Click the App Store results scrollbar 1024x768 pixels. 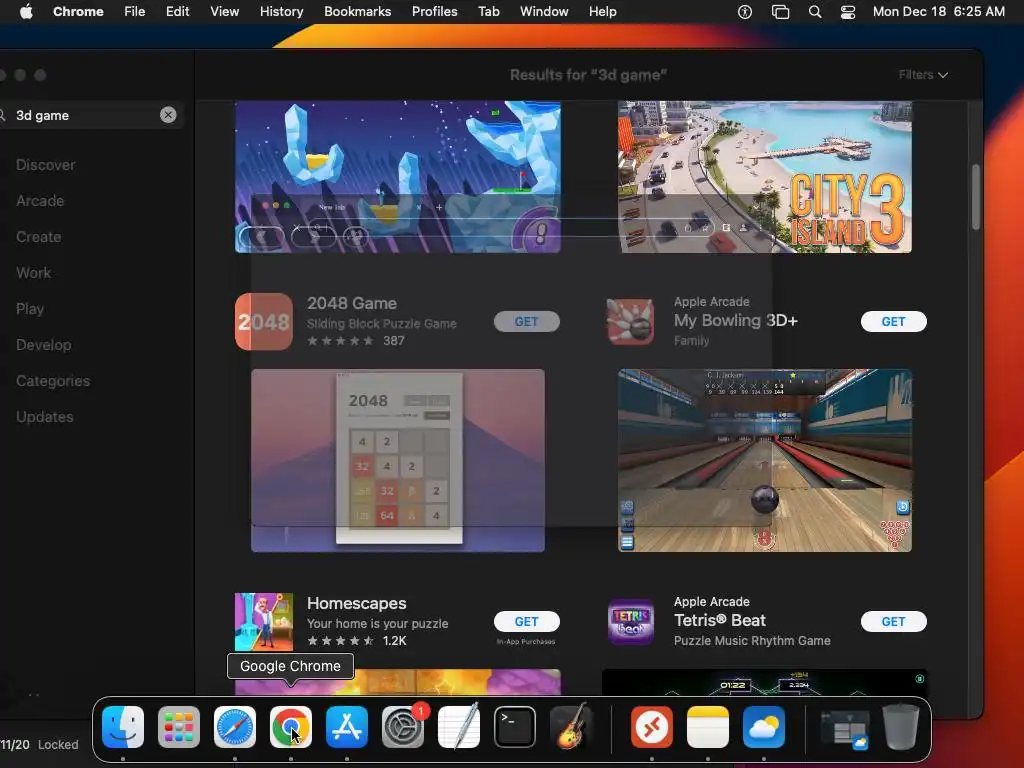[x=976, y=197]
